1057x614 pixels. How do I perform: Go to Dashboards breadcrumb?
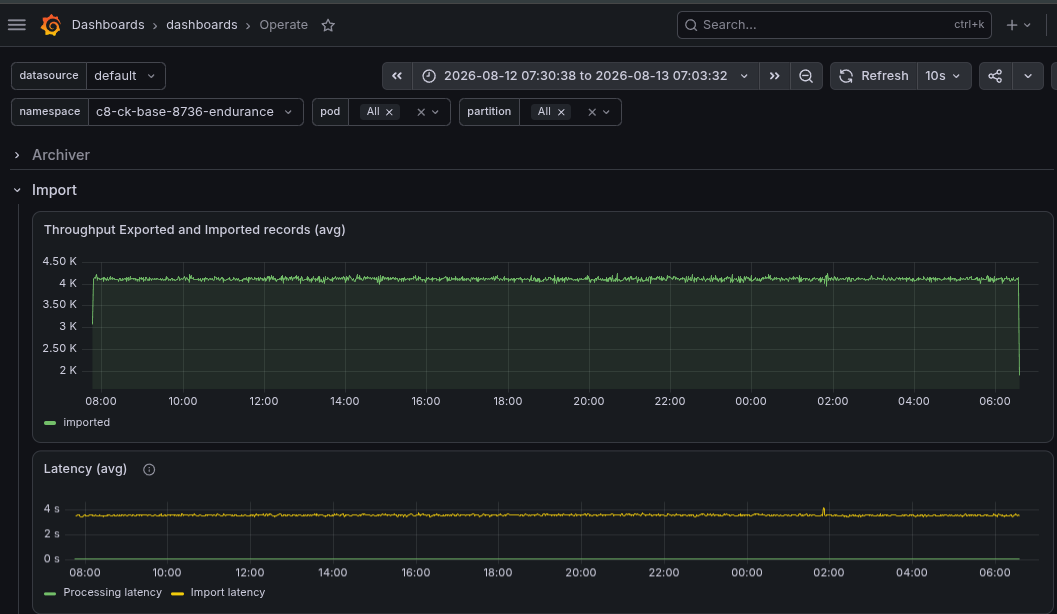coord(108,25)
